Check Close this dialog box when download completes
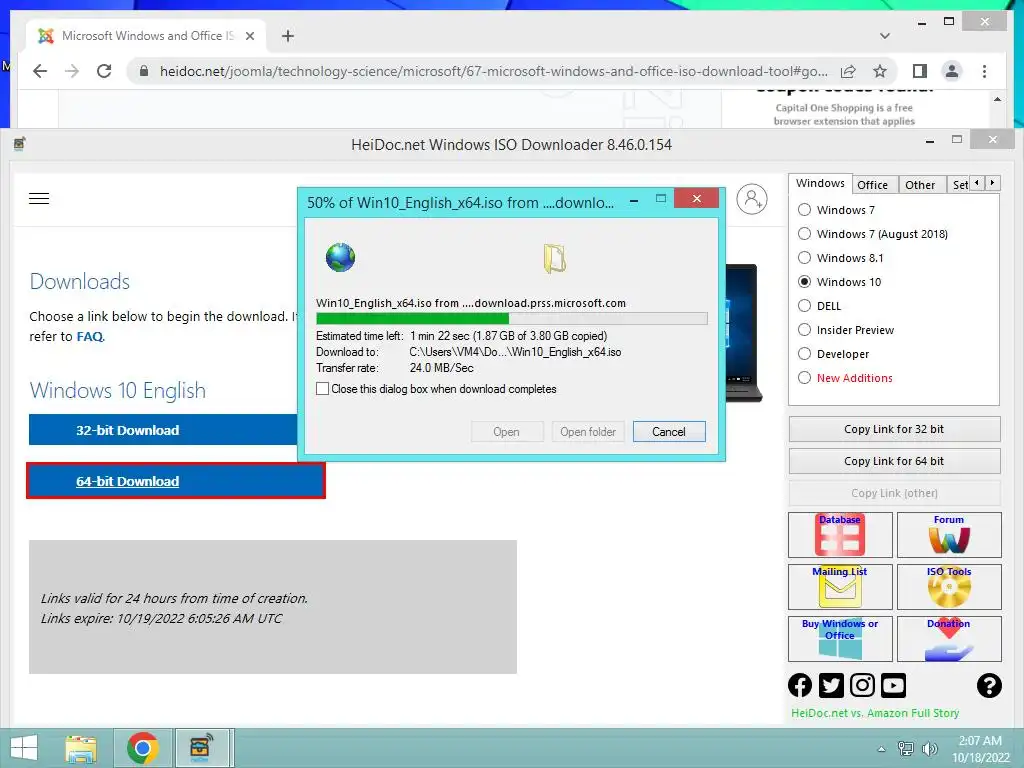This screenshot has width=1024, height=768. tap(323, 389)
